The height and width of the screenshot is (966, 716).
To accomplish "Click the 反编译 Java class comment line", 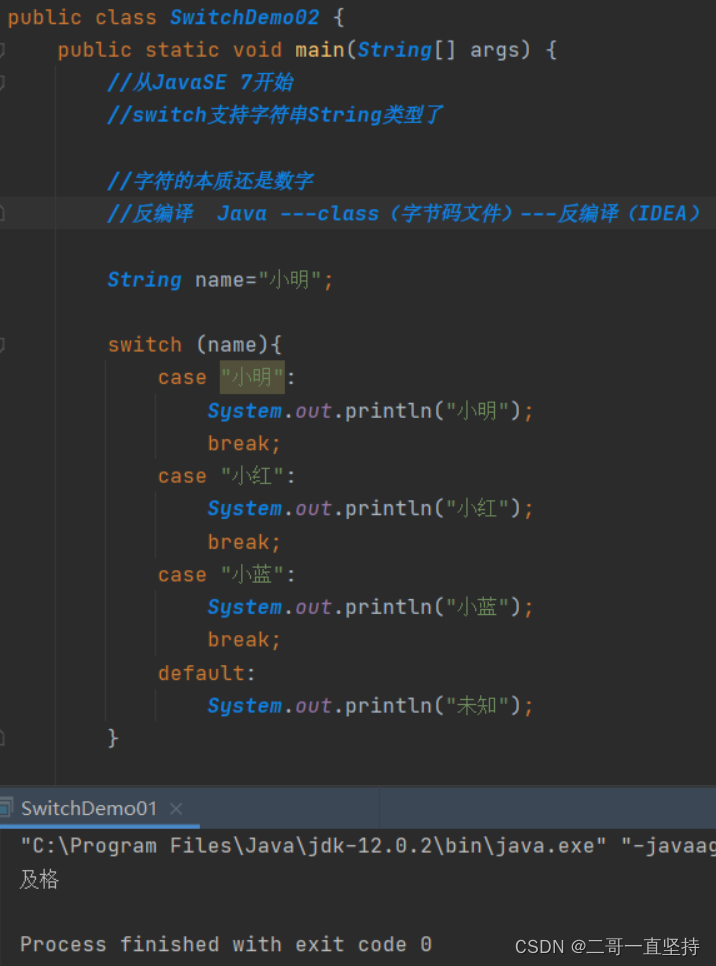I will coord(404,213).
